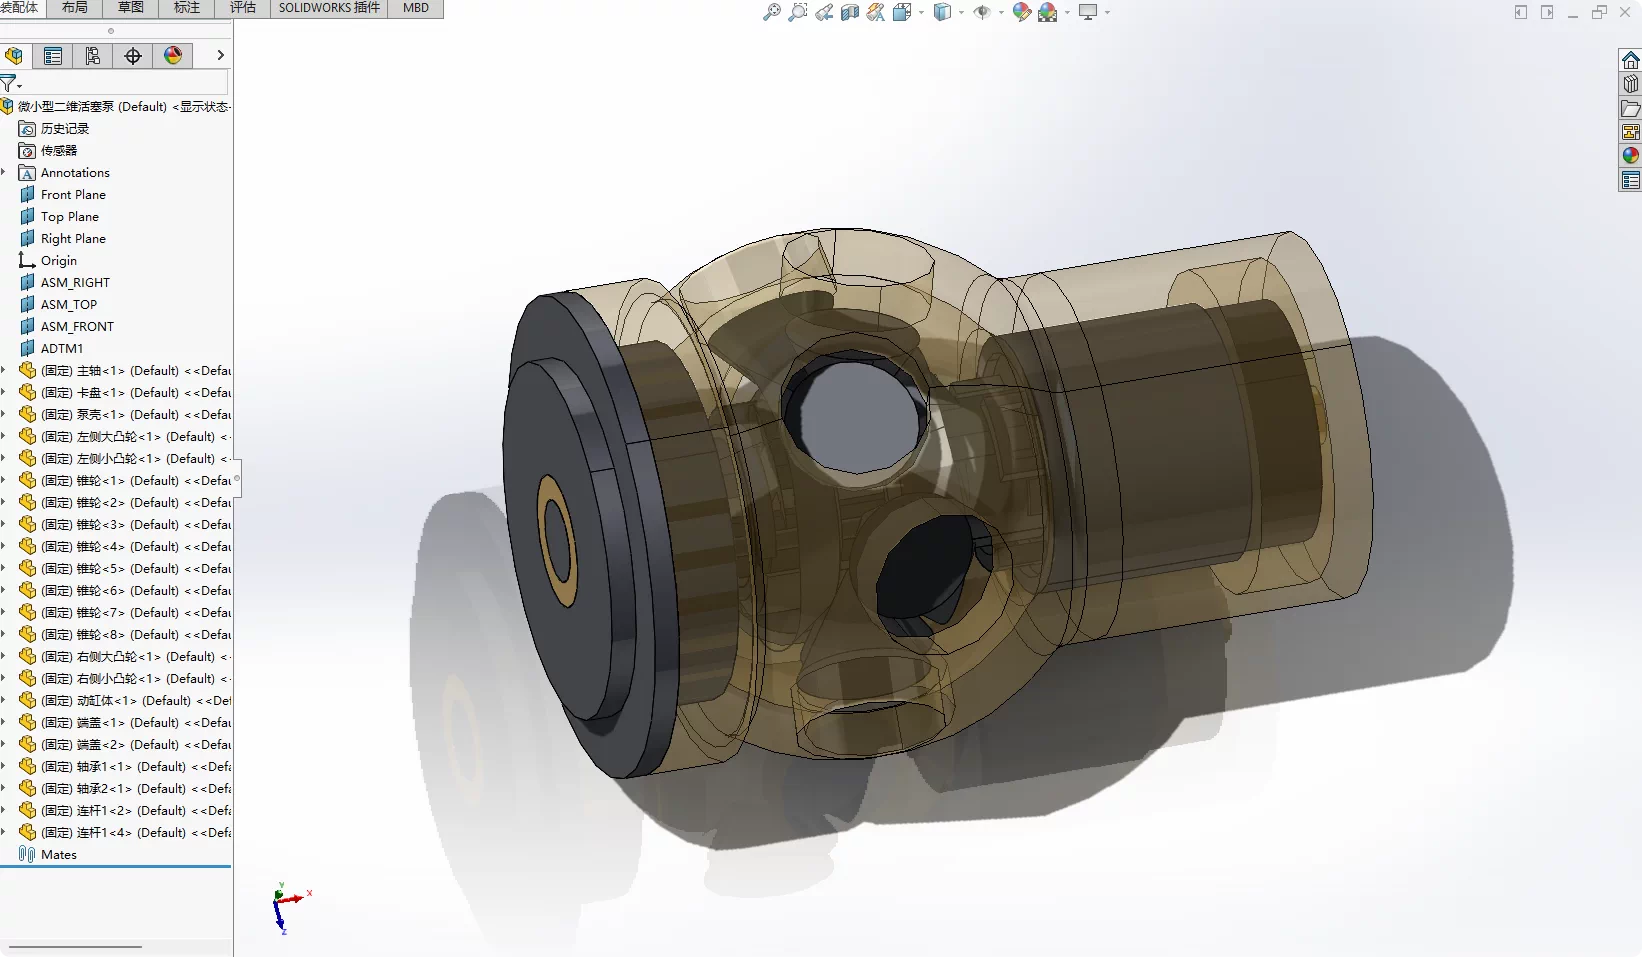Select the 端盖<2> component icon

click(x=27, y=745)
